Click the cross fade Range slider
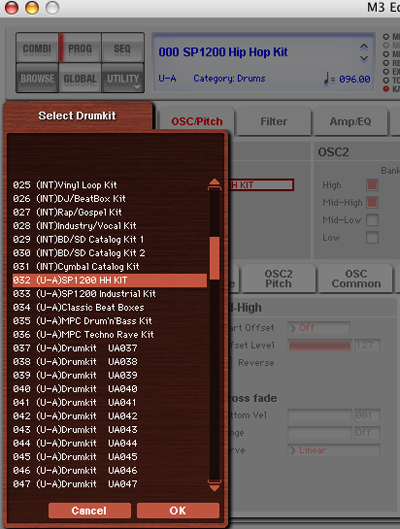The width and height of the screenshot is (400, 529). 319,433
